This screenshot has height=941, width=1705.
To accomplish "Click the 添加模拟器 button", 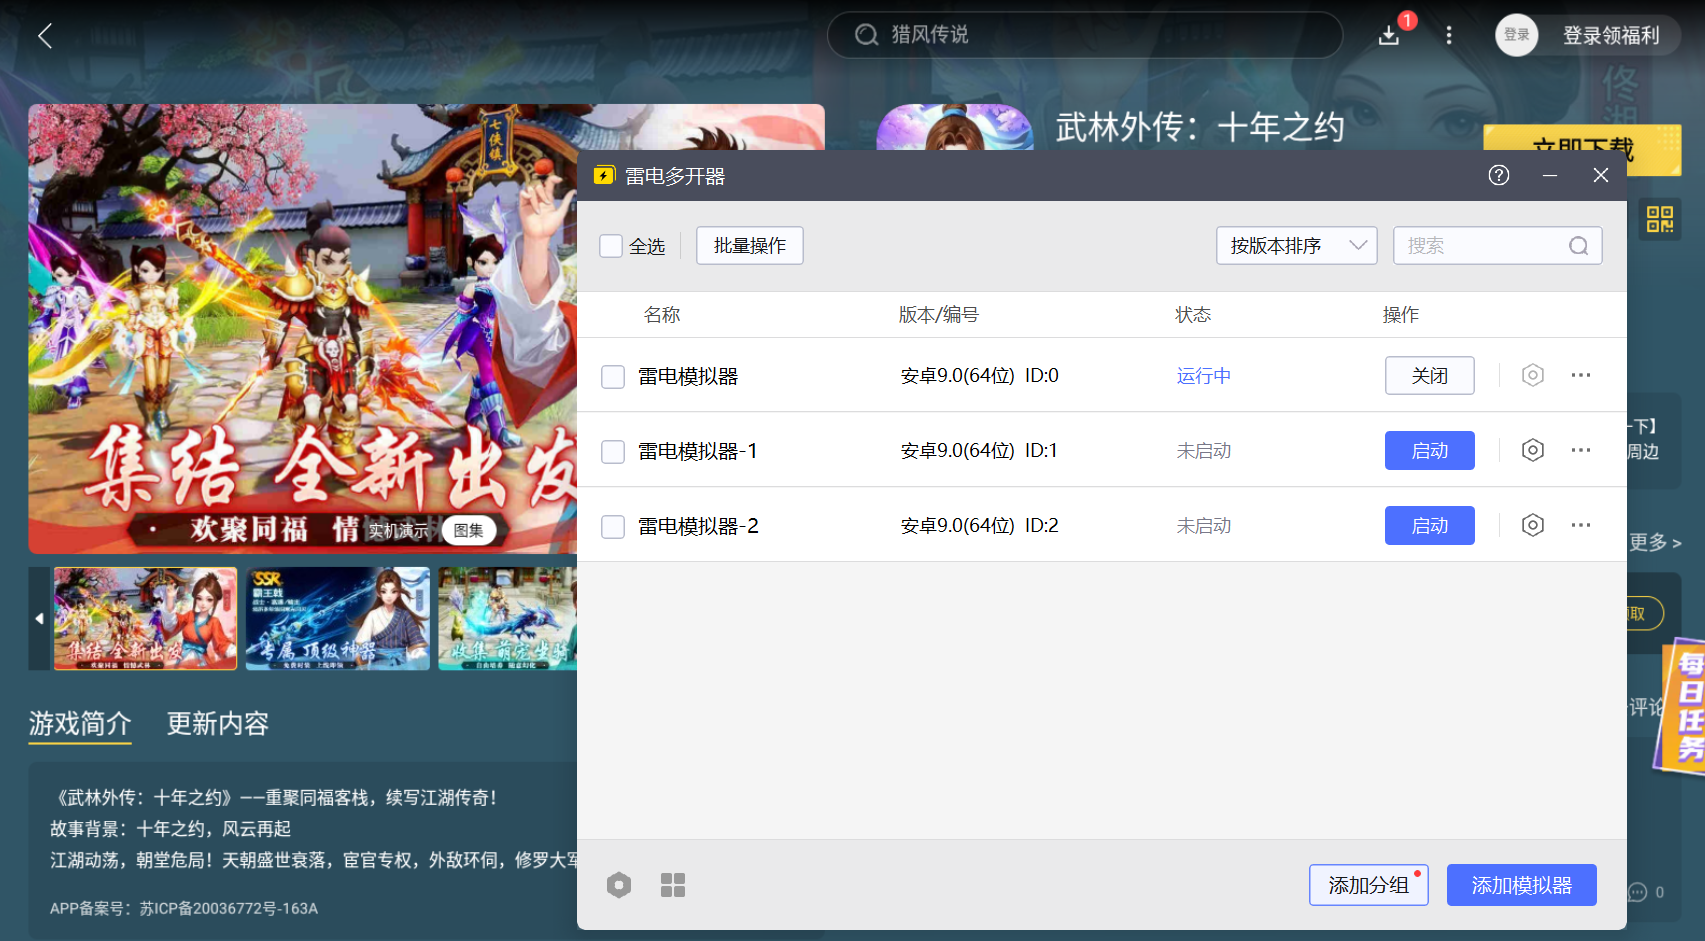I will tap(1521, 885).
